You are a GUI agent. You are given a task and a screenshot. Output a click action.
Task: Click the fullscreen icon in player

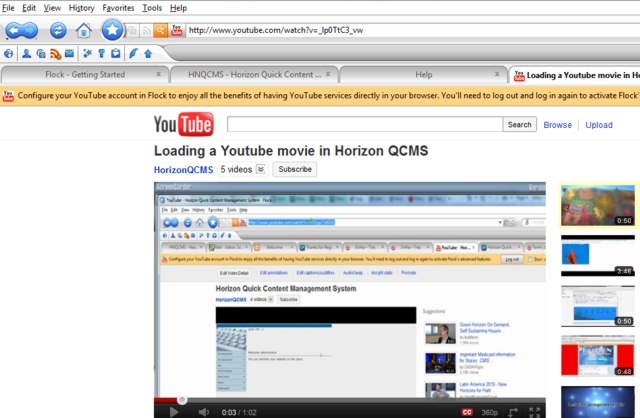[x=534, y=412]
